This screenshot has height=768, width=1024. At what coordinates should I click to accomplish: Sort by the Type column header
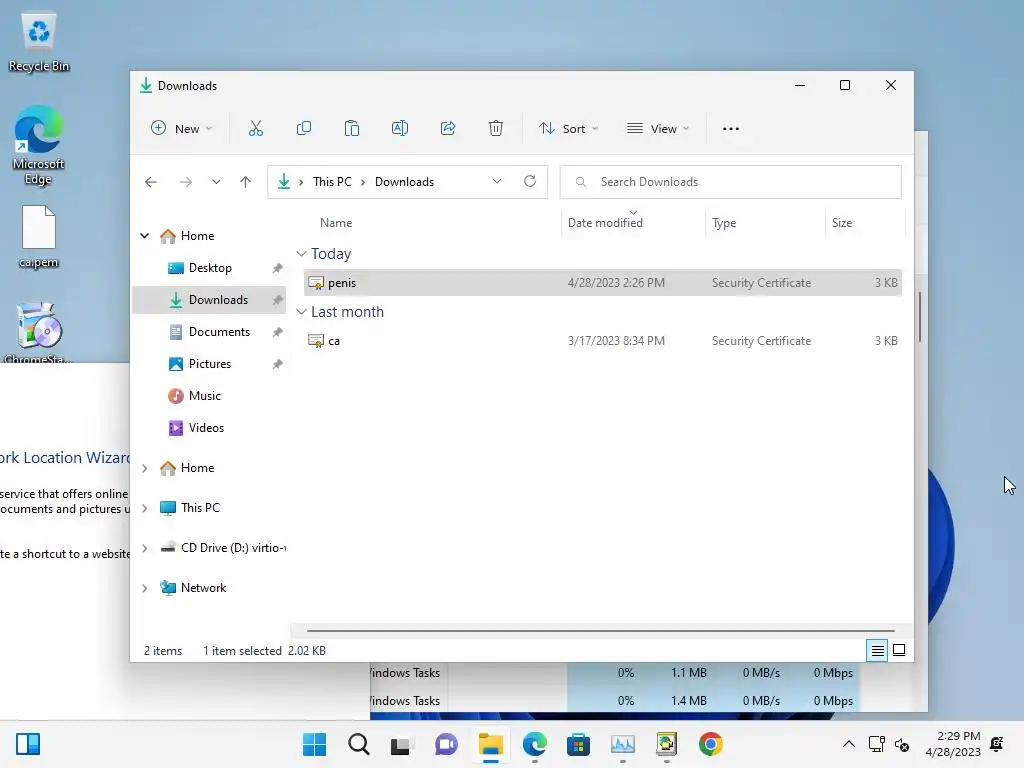coord(724,223)
